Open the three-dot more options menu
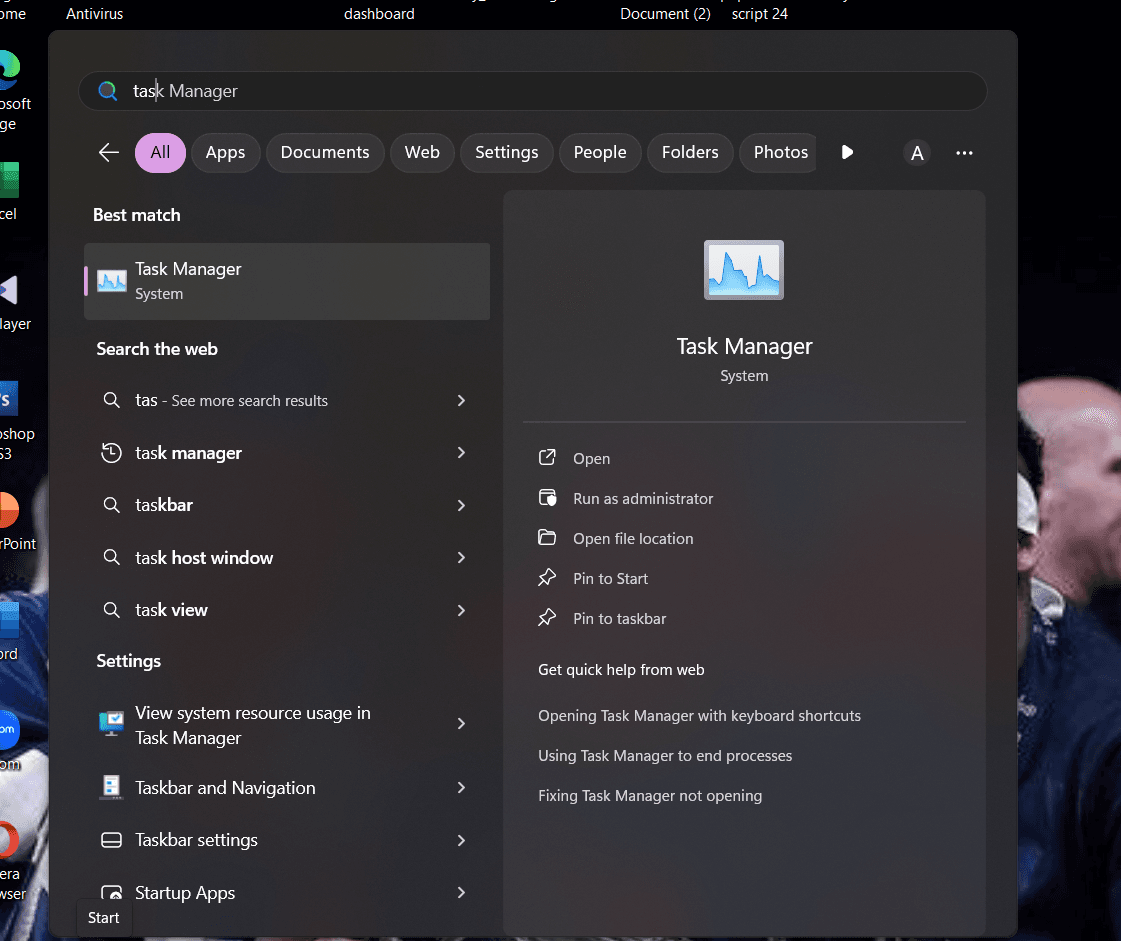 (x=964, y=153)
